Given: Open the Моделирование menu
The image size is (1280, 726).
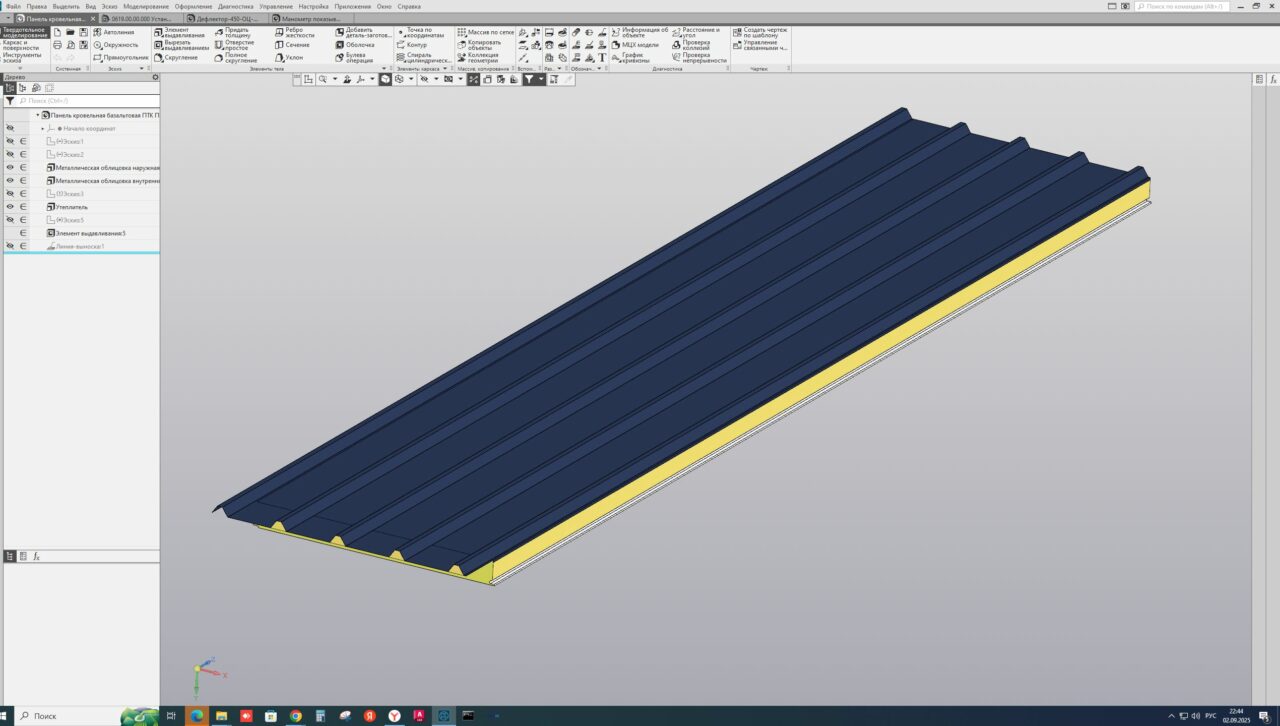Looking at the screenshot, I should 146,6.
